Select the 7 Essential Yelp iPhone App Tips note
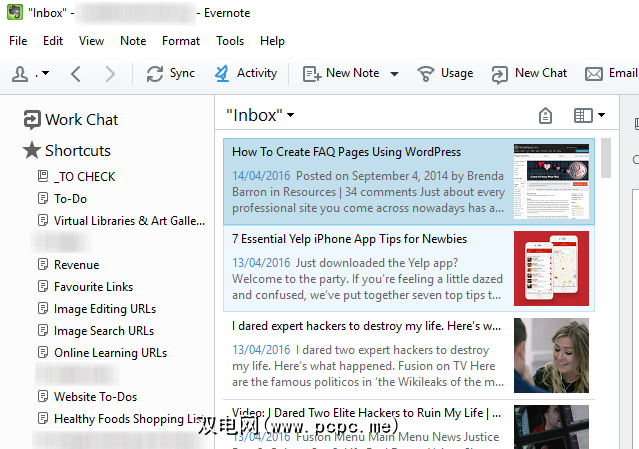The image size is (639, 449). pyautogui.click(x=409, y=269)
